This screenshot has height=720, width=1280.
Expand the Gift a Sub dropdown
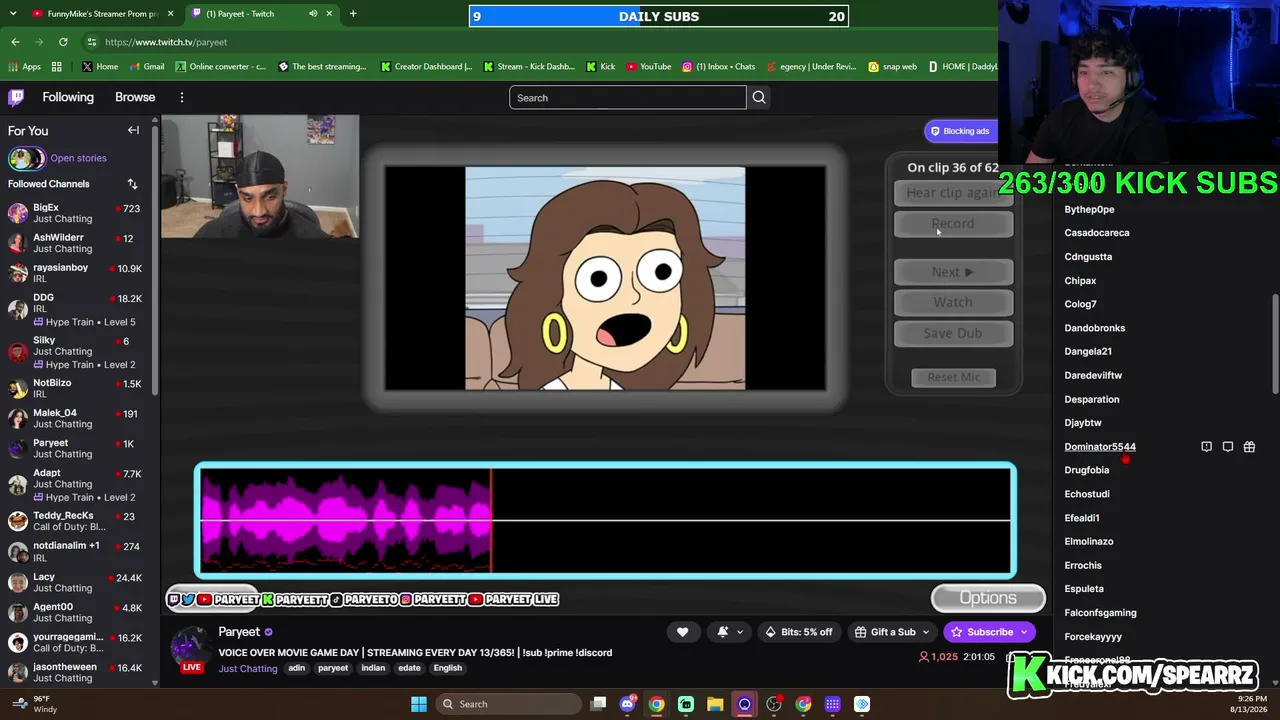click(925, 632)
